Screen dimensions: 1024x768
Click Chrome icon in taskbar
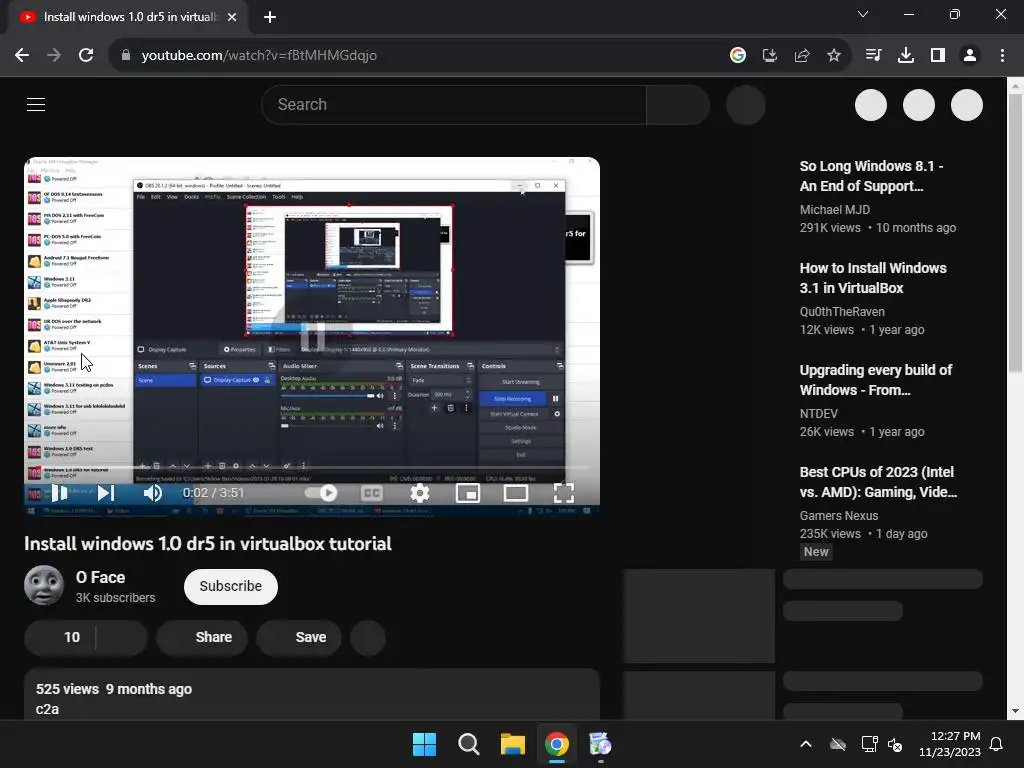[556, 744]
